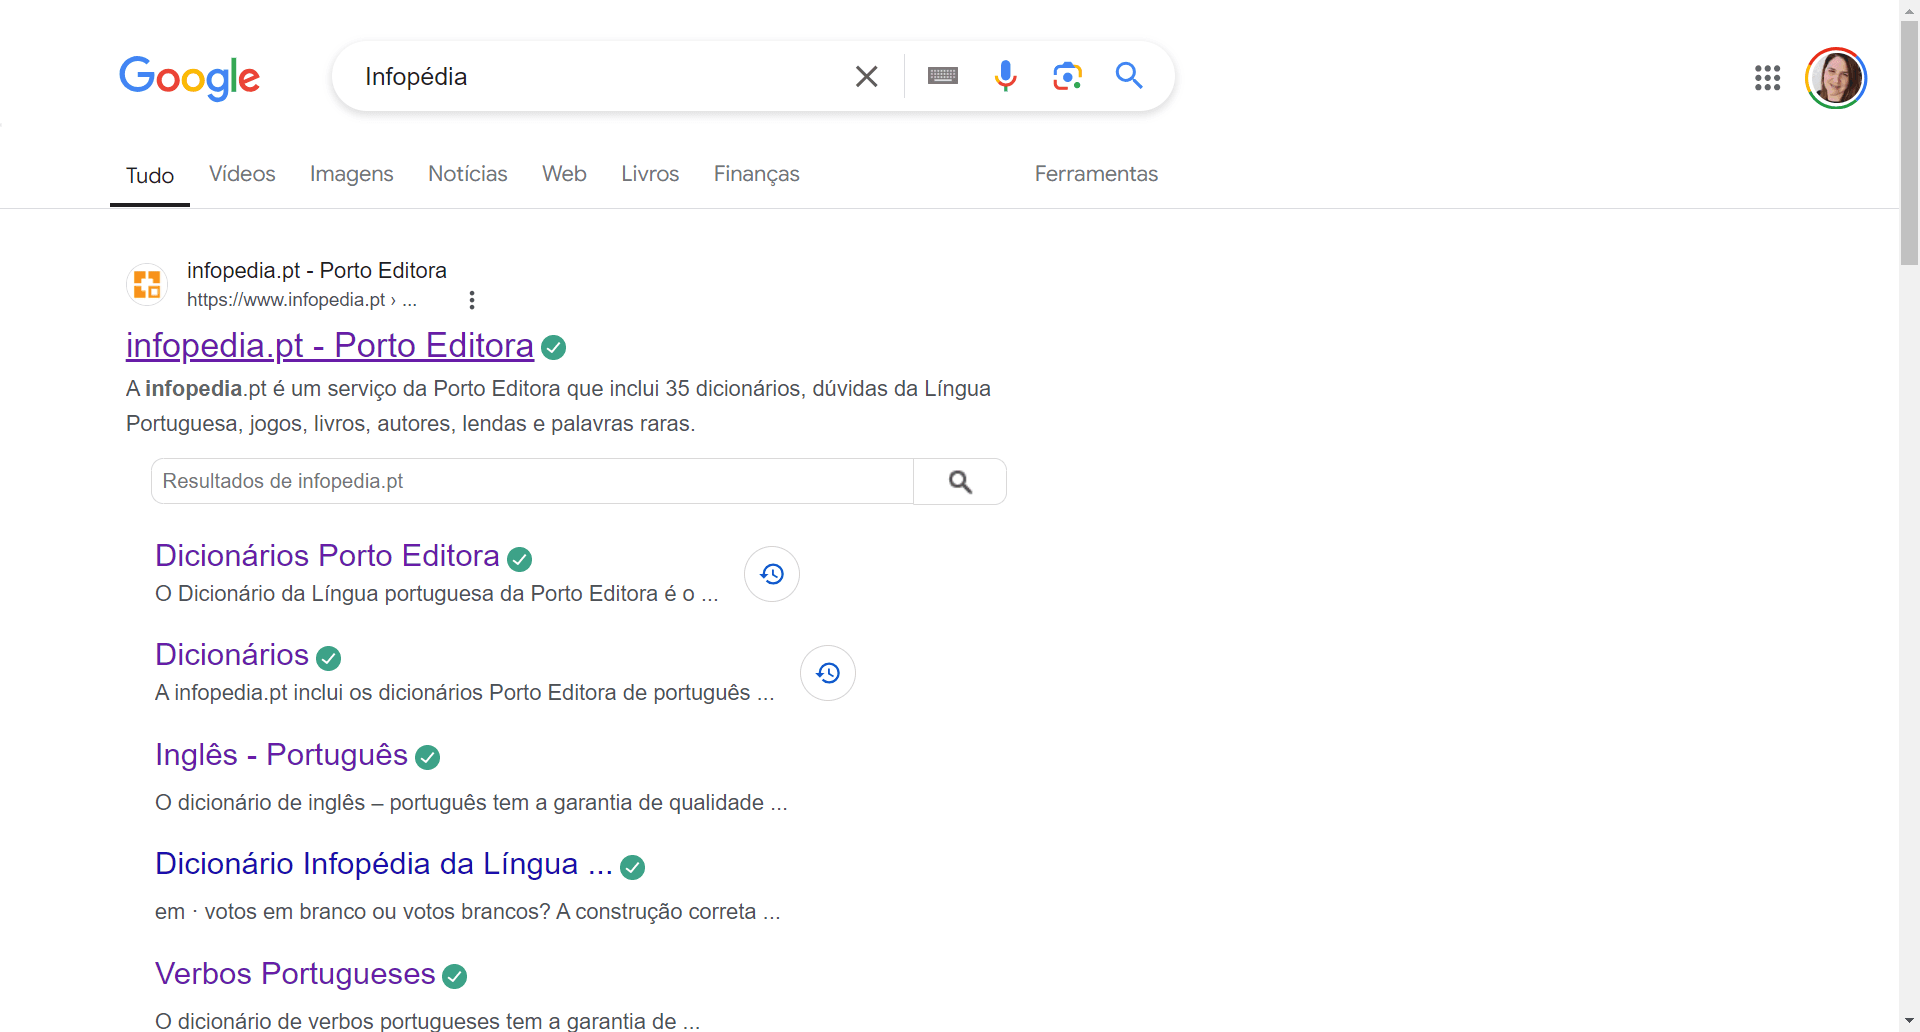Open the Verbos Portugueses link
1920x1032 pixels.
point(295,974)
